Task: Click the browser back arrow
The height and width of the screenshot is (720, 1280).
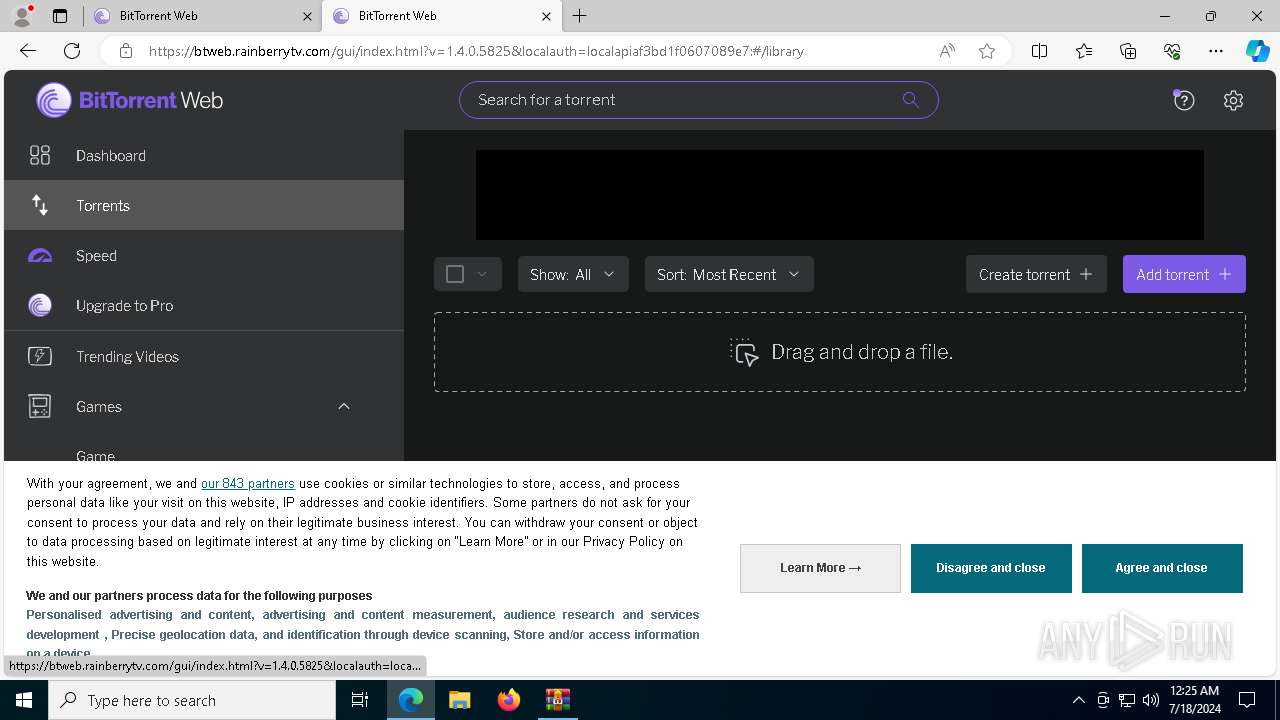Action: (x=28, y=51)
